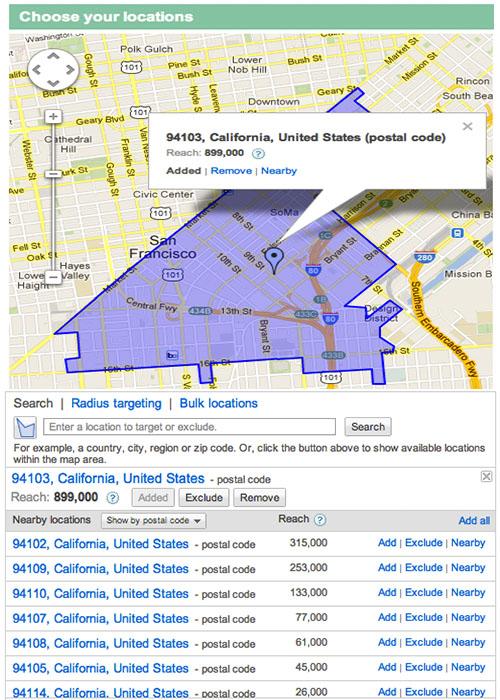The width and height of the screenshot is (500, 700).
Task: Open 94105, California, United States link
Action: pyautogui.click(x=100, y=669)
